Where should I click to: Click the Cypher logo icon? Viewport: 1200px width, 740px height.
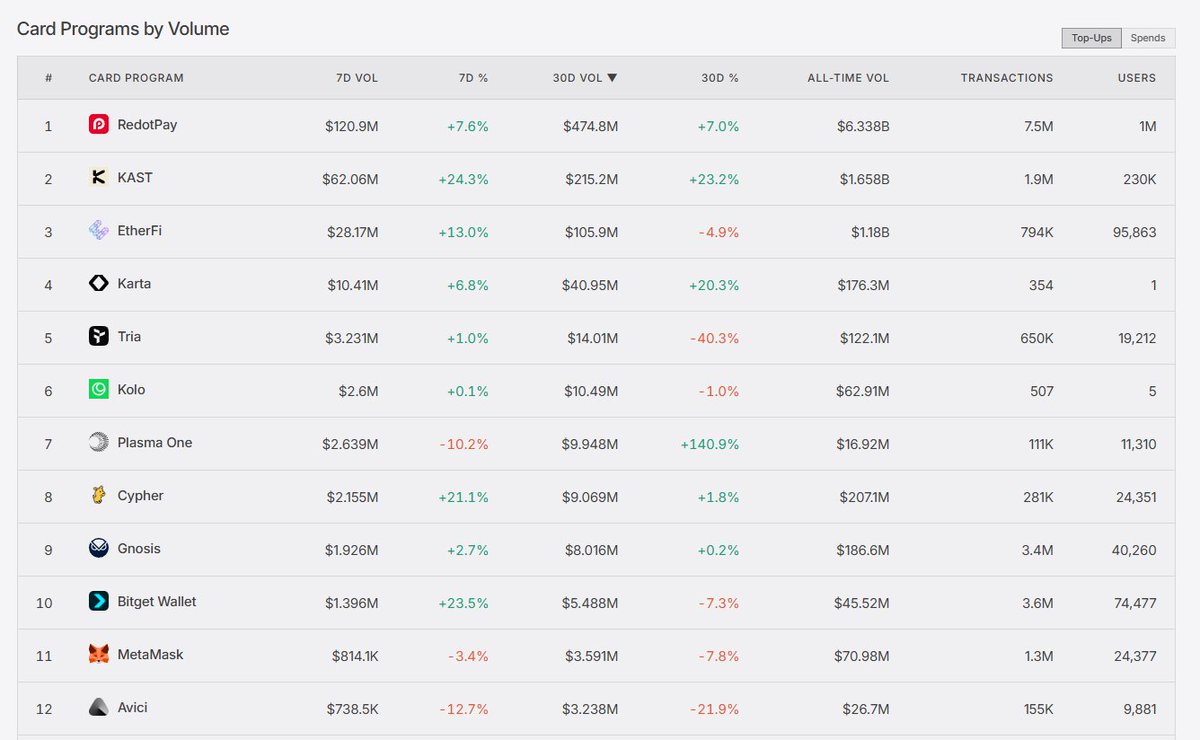(x=98, y=496)
